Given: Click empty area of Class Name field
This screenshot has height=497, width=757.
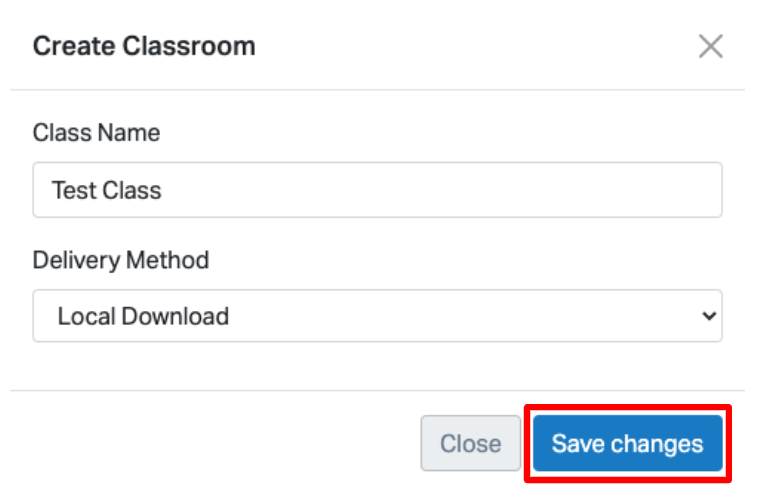Looking at the screenshot, I should [x=450, y=190].
